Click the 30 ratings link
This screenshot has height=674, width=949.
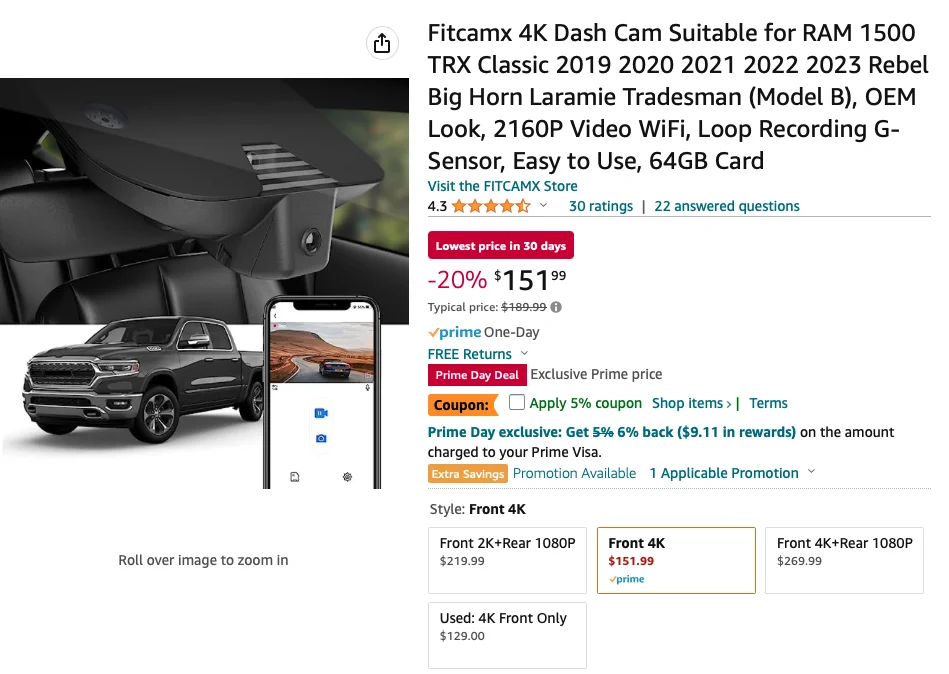click(599, 206)
